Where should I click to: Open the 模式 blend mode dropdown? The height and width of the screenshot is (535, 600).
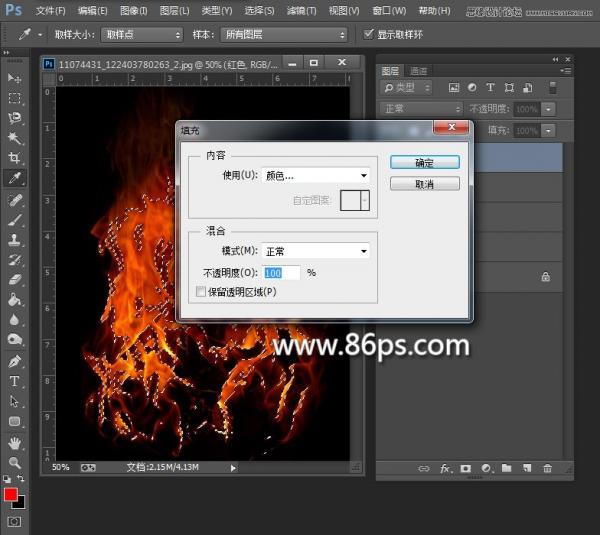315,251
